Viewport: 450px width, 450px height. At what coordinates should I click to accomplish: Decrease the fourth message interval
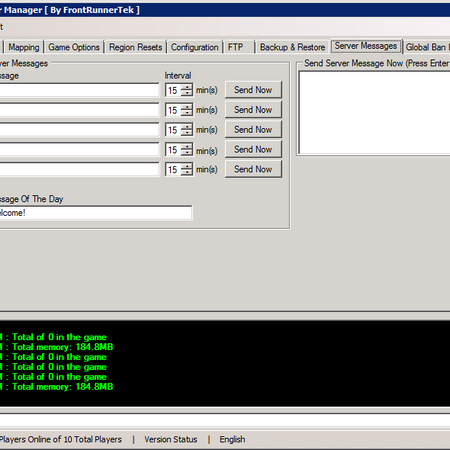click(x=187, y=152)
